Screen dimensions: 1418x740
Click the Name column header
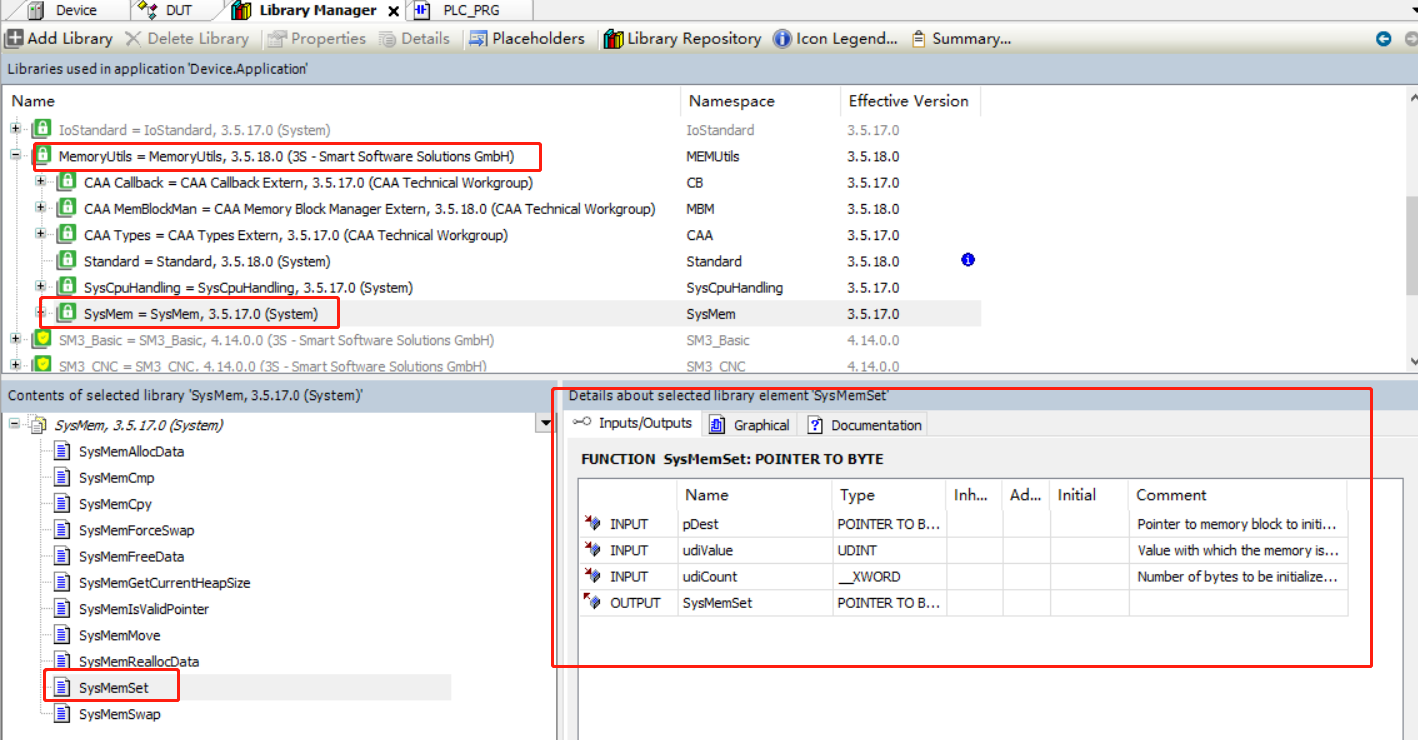(344, 101)
